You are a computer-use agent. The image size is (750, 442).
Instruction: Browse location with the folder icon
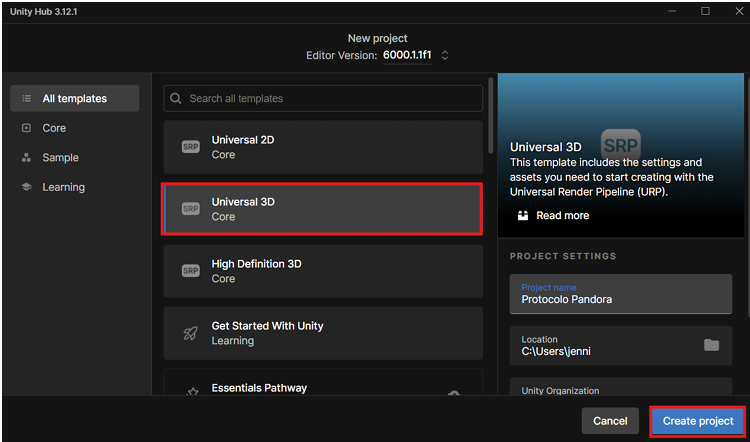pos(711,345)
